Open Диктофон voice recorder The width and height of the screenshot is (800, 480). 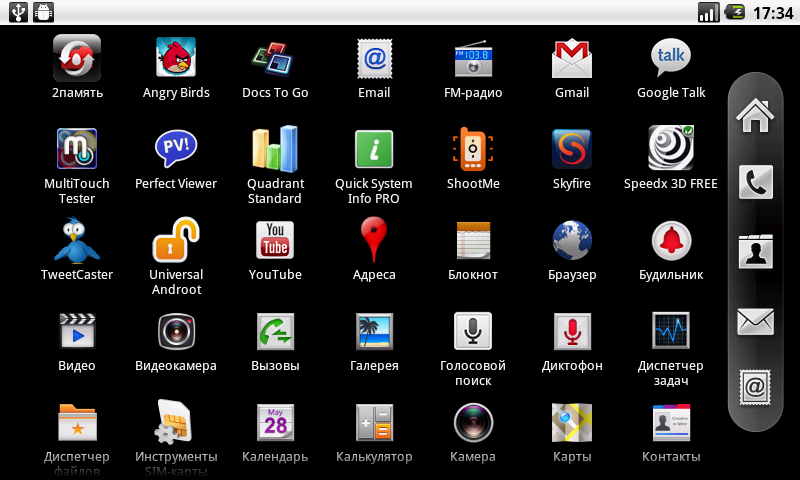coord(572,331)
